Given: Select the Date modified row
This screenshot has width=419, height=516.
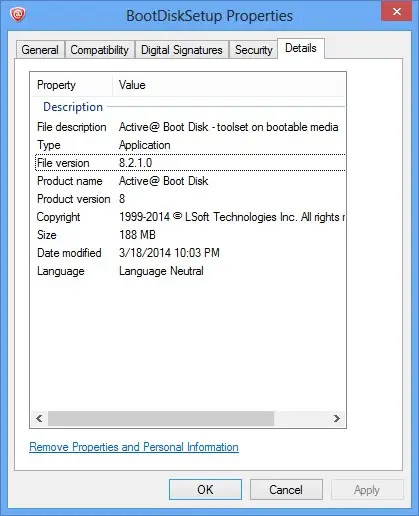Looking at the screenshot, I should (x=190, y=253).
